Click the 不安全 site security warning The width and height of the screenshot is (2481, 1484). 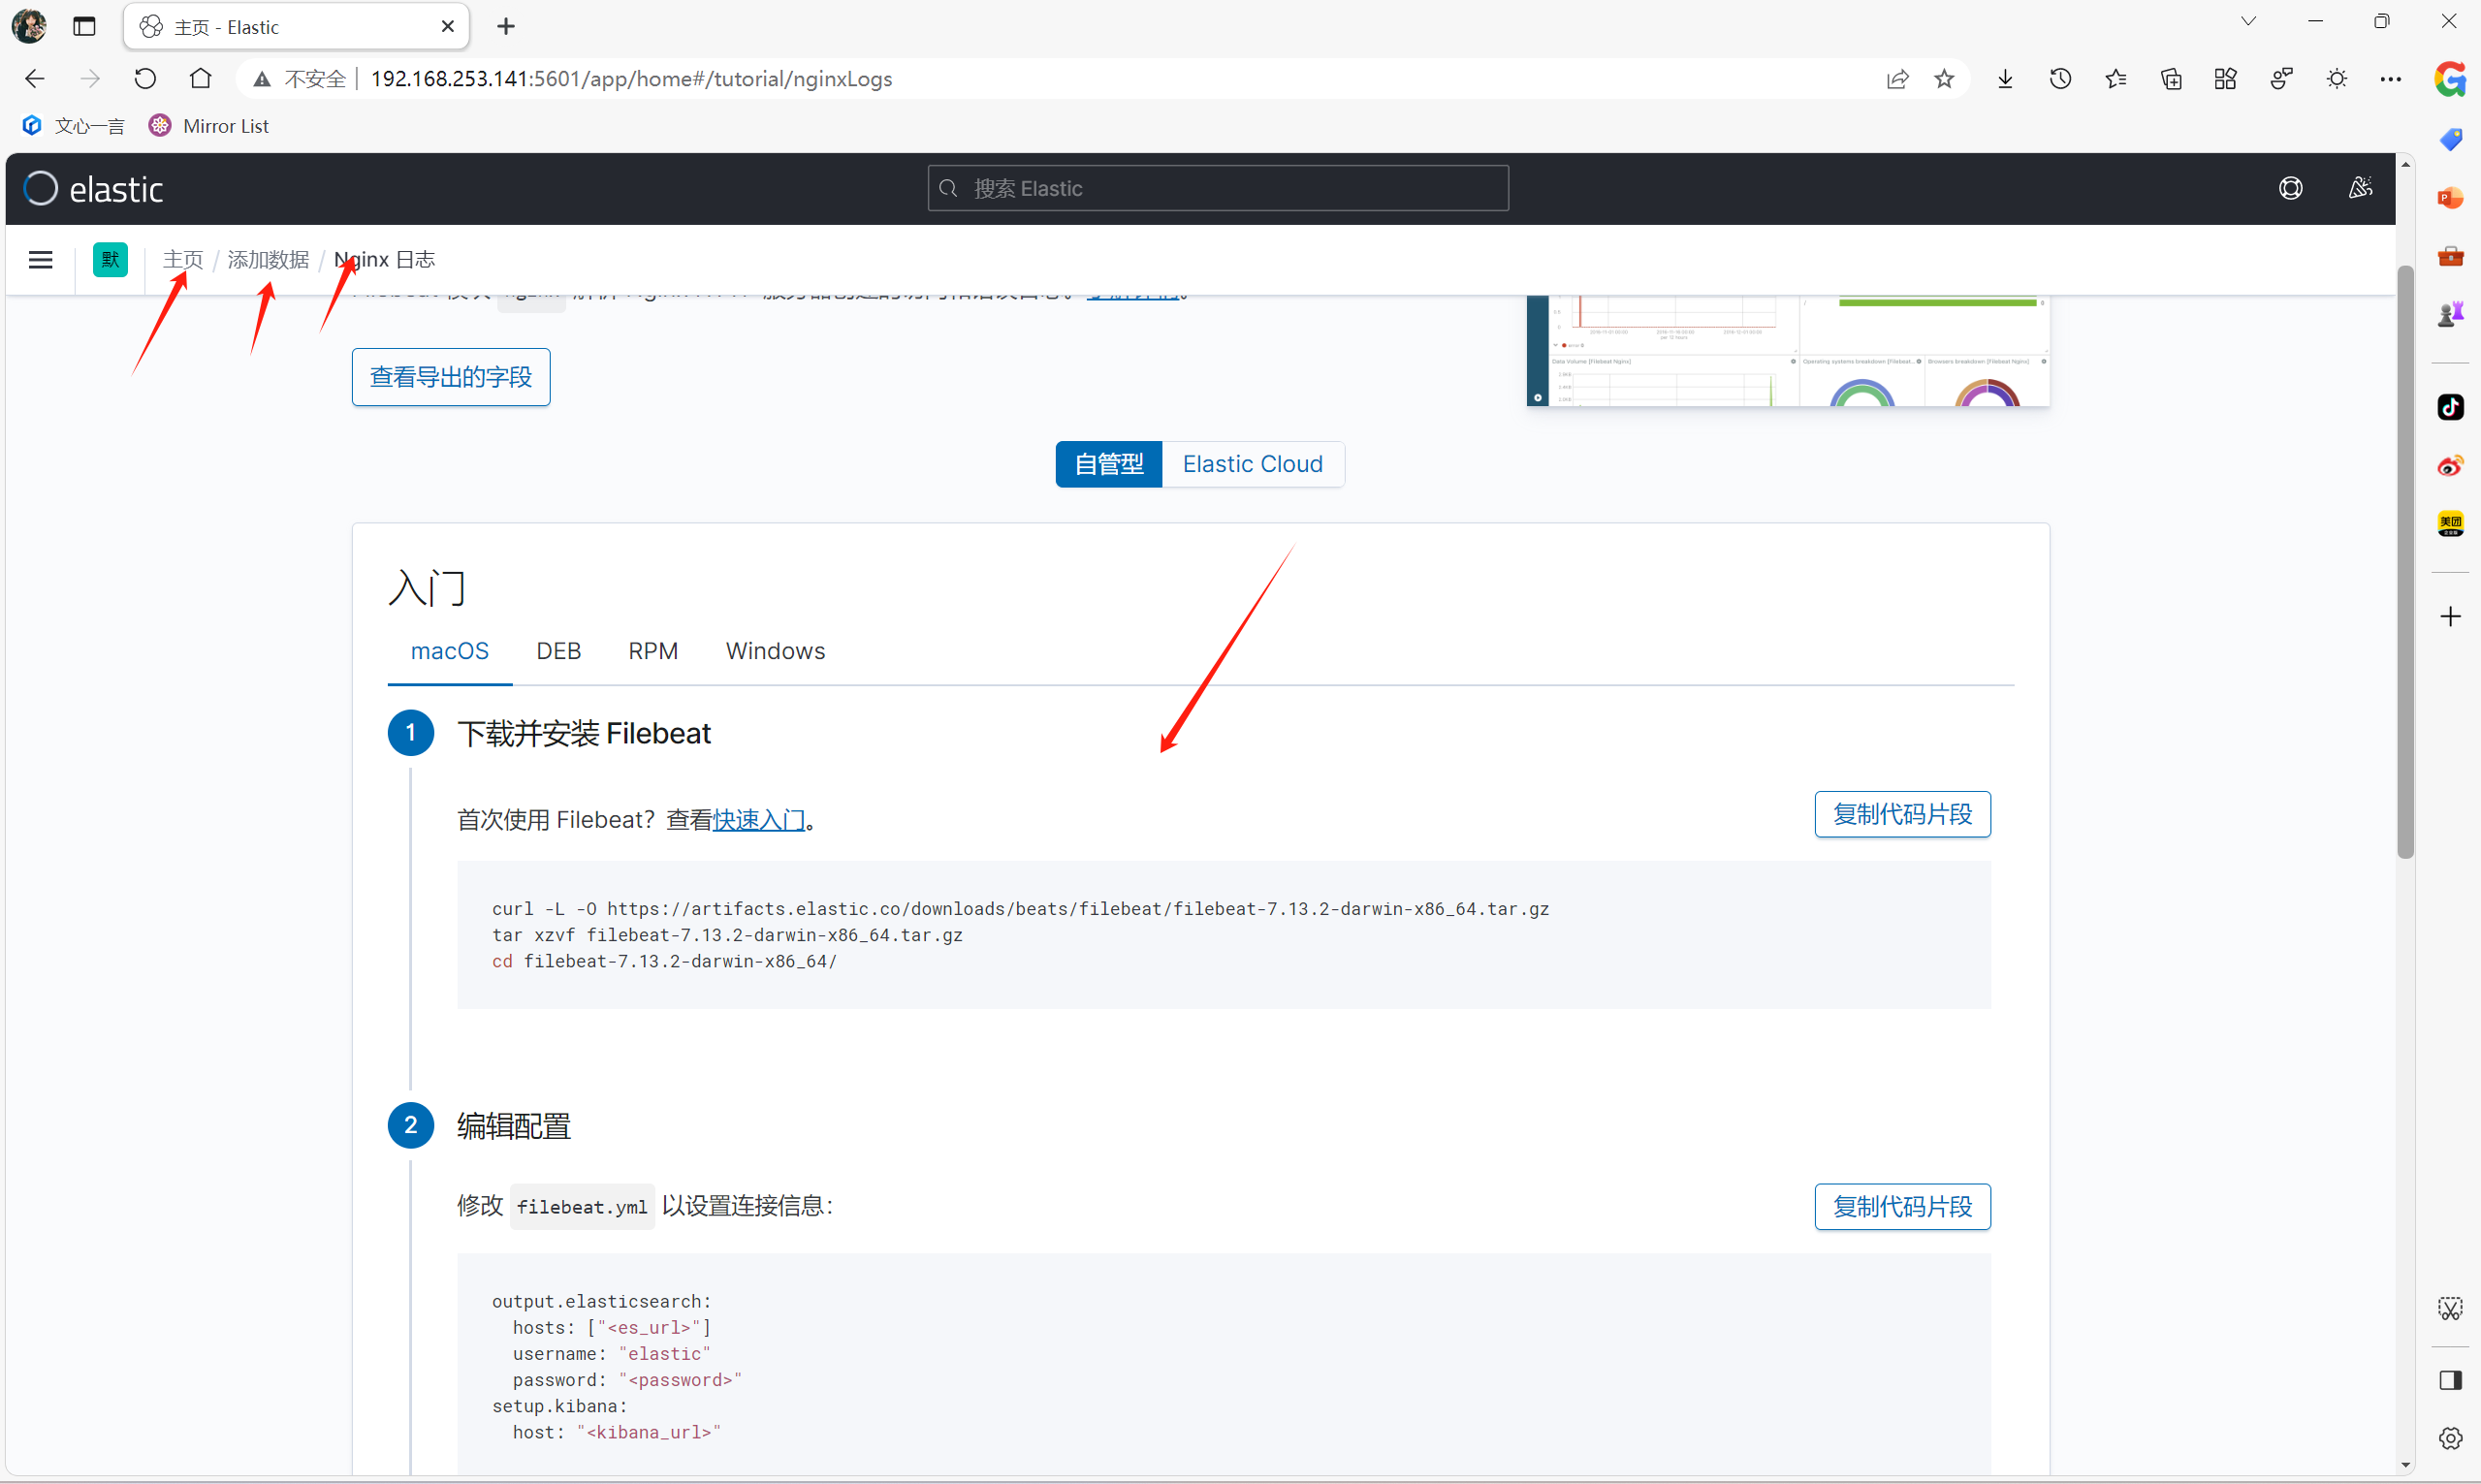tap(299, 79)
